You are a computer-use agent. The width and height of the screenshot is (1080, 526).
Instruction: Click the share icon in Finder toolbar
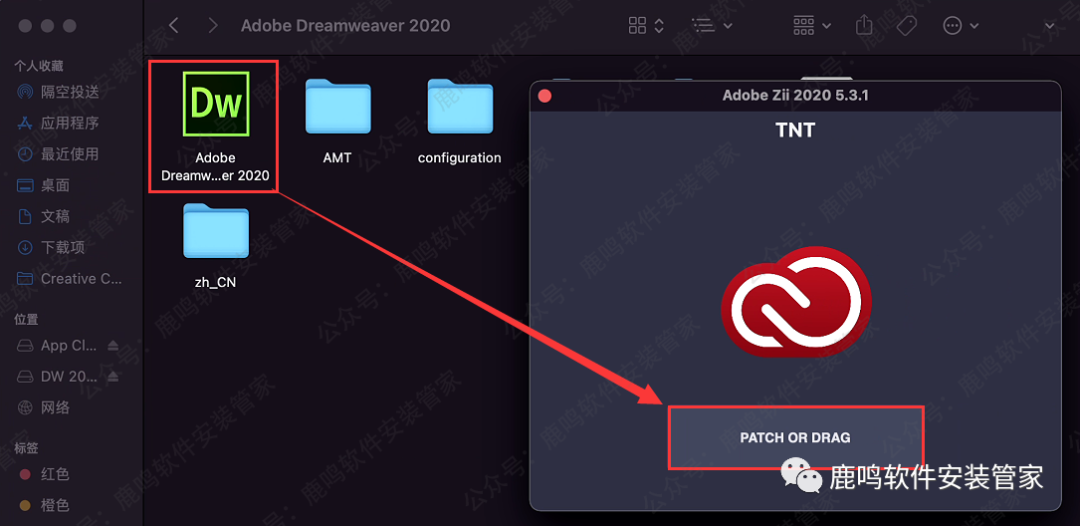pos(864,26)
